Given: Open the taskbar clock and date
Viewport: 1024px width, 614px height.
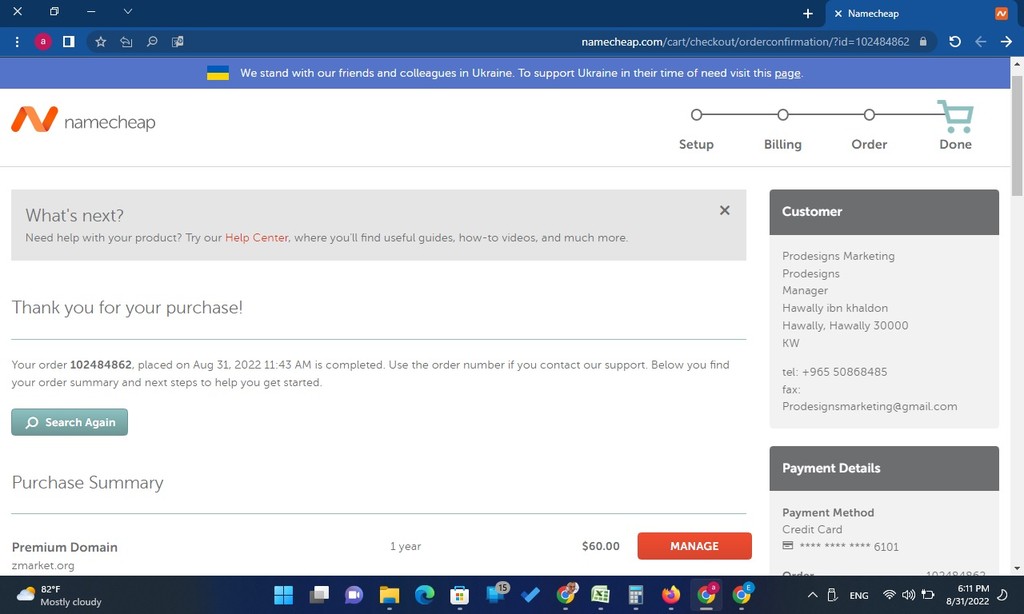Looking at the screenshot, I should (967, 595).
